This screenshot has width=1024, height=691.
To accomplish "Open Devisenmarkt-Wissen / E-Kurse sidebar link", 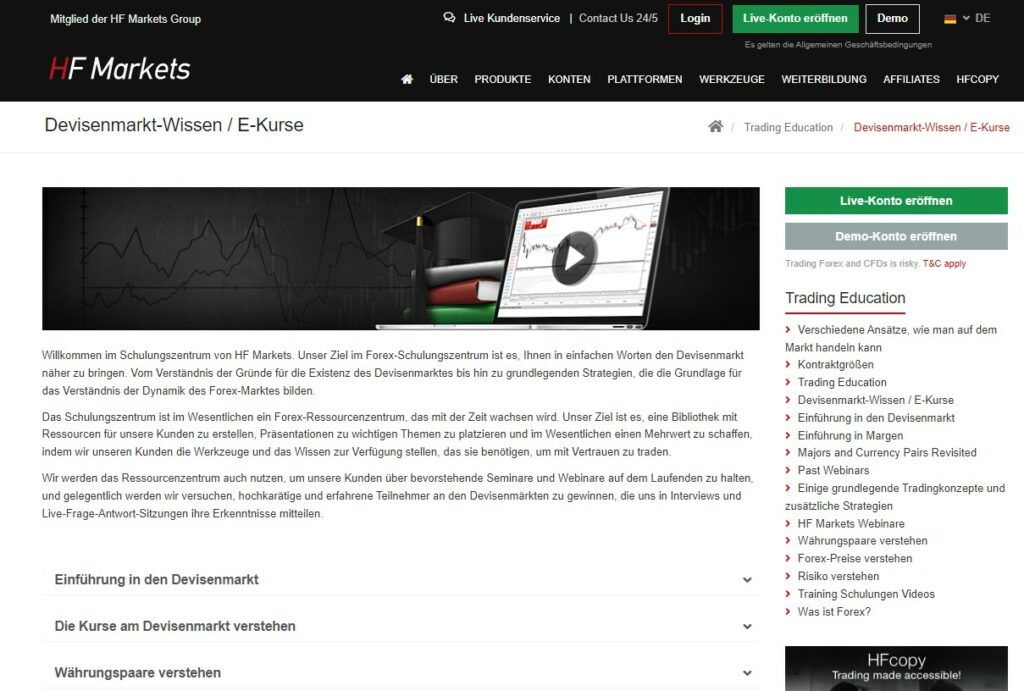I will pos(875,400).
